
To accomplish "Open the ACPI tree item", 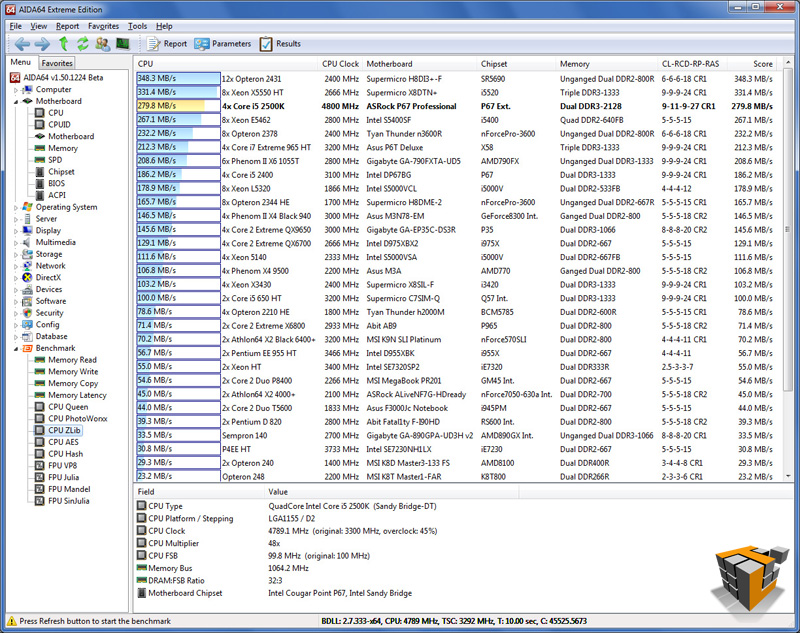I will tap(57, 195).
